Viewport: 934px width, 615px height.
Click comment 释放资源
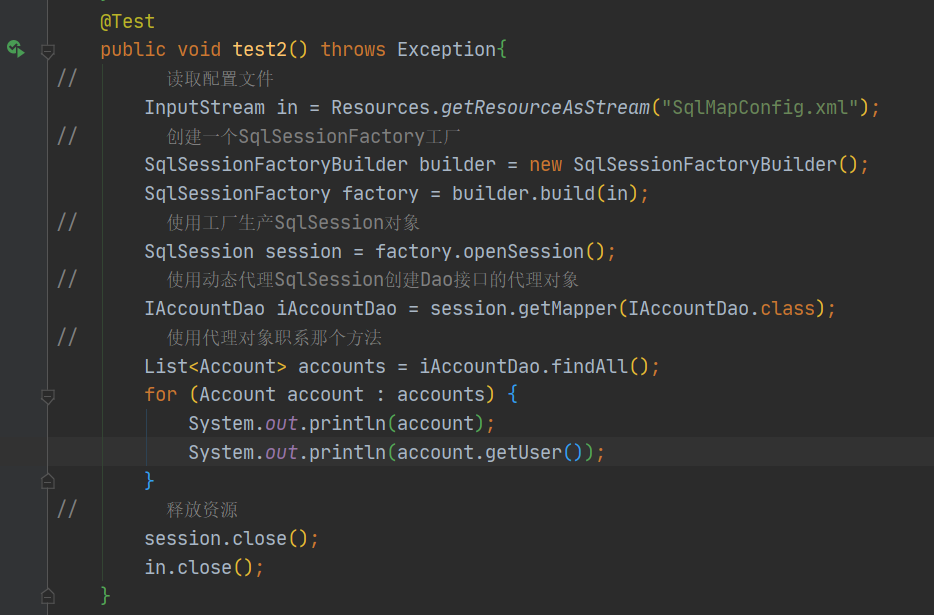202,510
